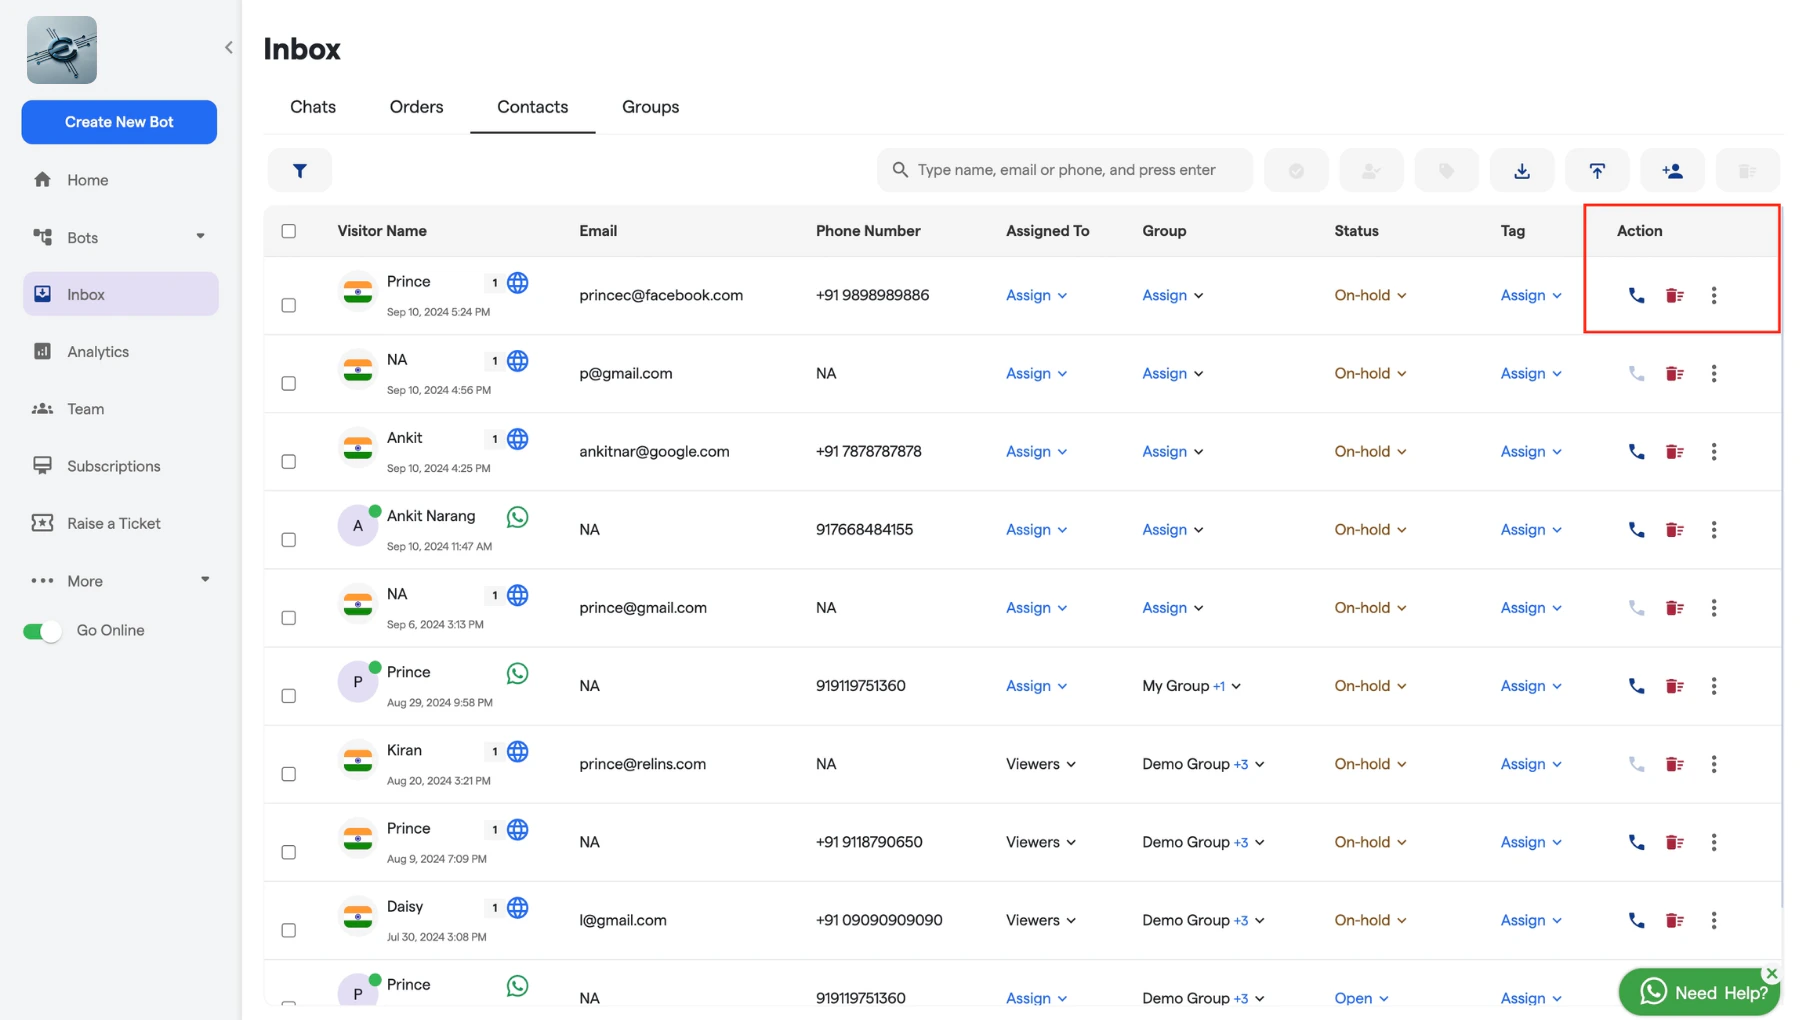Change On-hold status for Ankit row

(x=1370, y=451)
